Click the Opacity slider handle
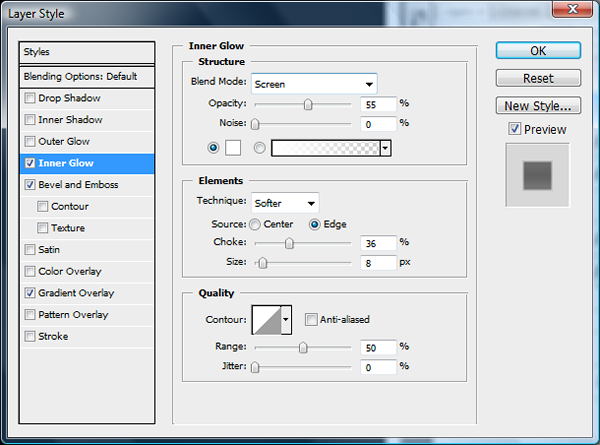Image resolution: width=600 pixels, height=445 pixels. 308,103
